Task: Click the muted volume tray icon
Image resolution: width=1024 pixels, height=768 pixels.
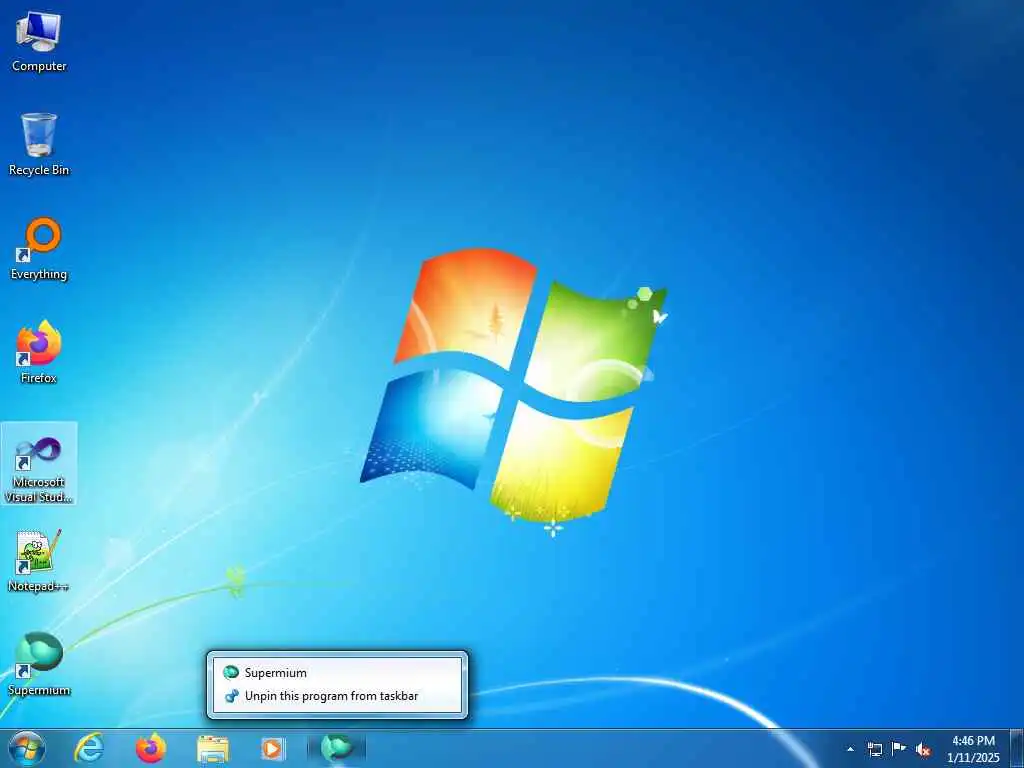Action: (x=923, y=750)
